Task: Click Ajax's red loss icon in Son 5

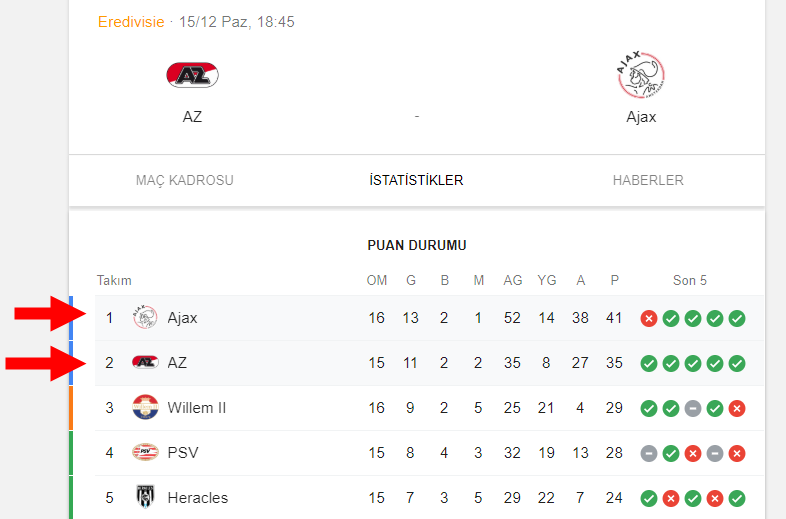Action: [649, 318]
